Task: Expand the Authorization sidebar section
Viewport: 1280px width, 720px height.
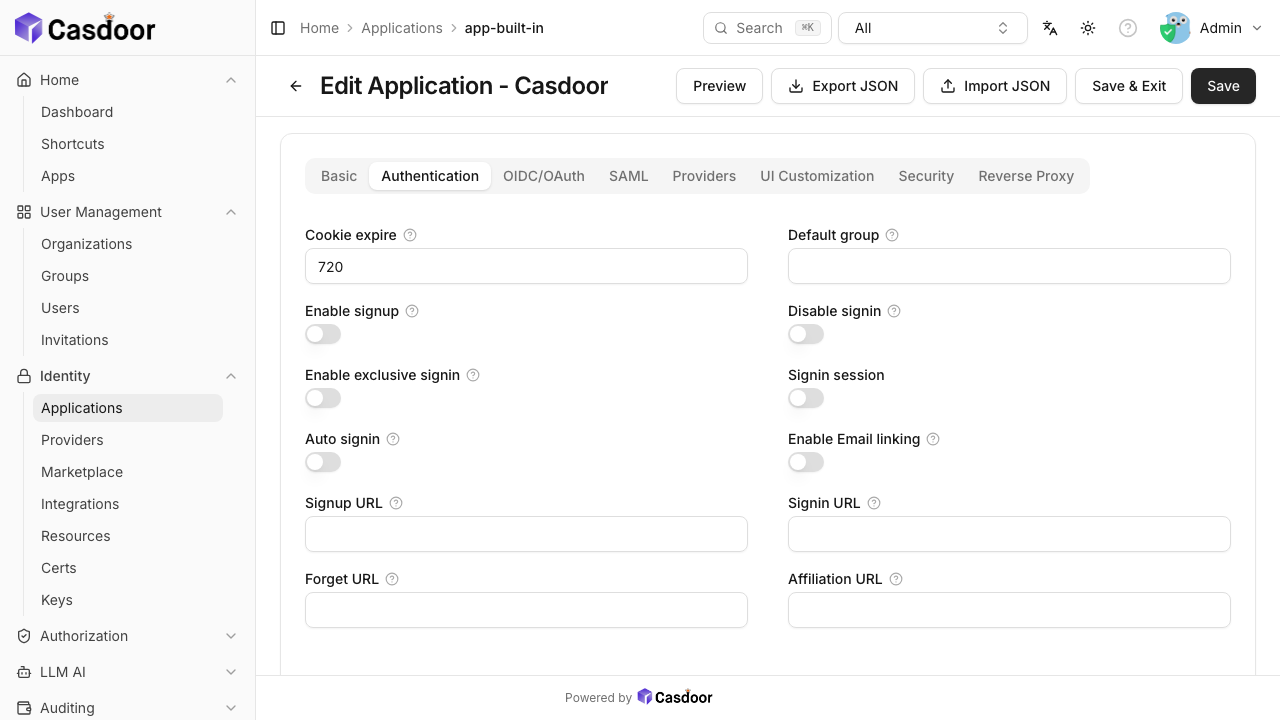Action: 128,636
